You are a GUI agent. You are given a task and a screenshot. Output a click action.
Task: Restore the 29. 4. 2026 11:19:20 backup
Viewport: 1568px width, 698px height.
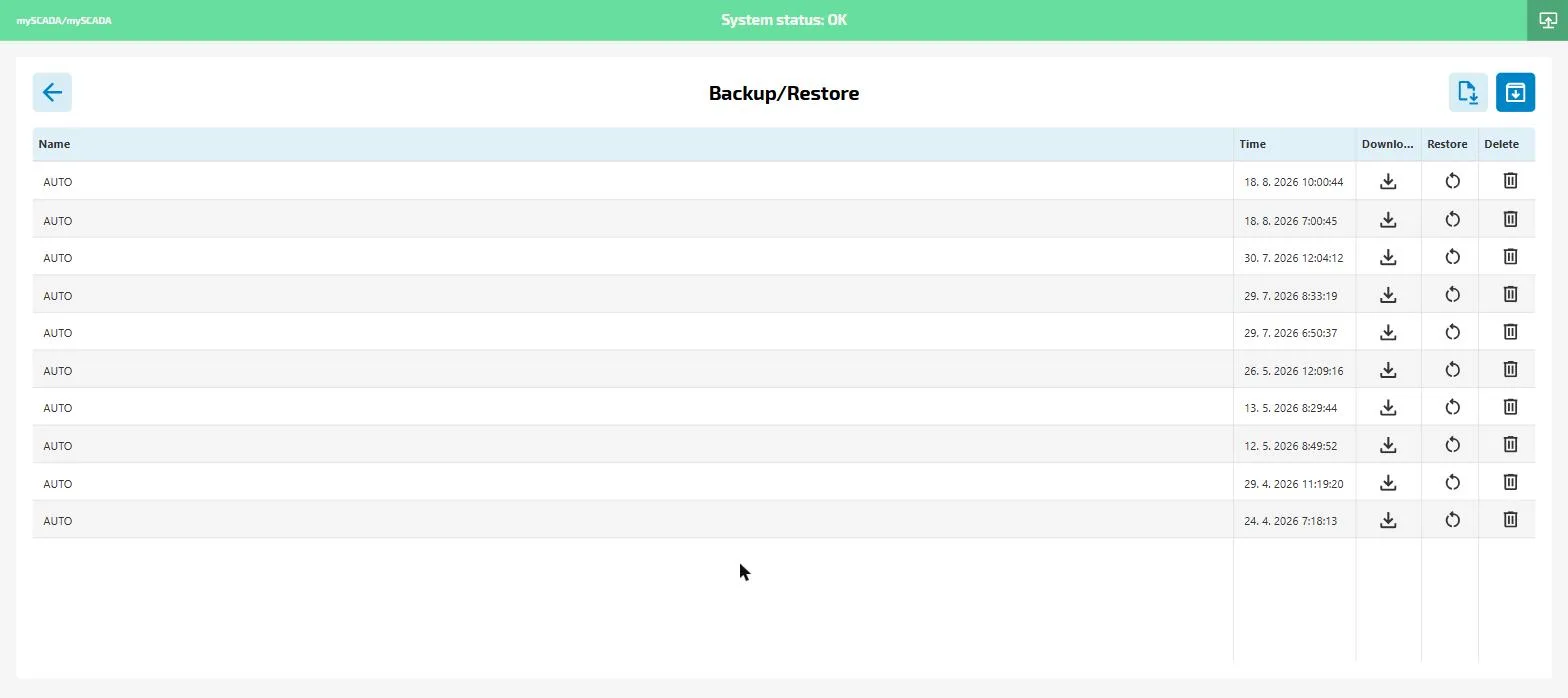[1452, 482]
